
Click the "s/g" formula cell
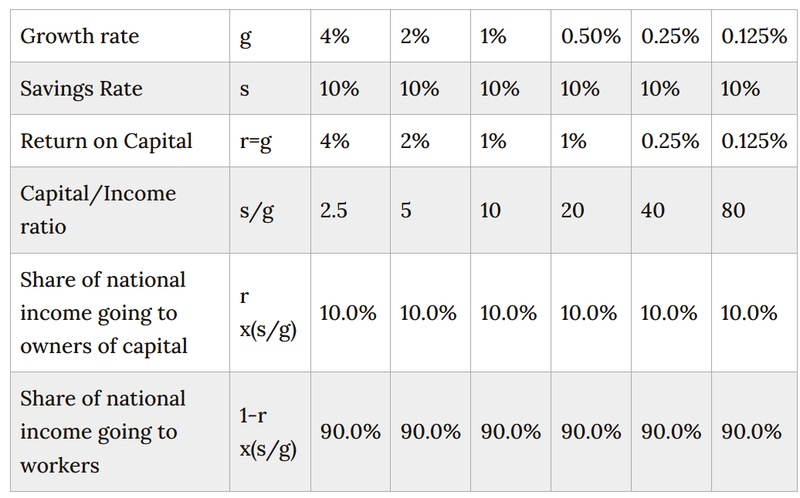[255, 211]
